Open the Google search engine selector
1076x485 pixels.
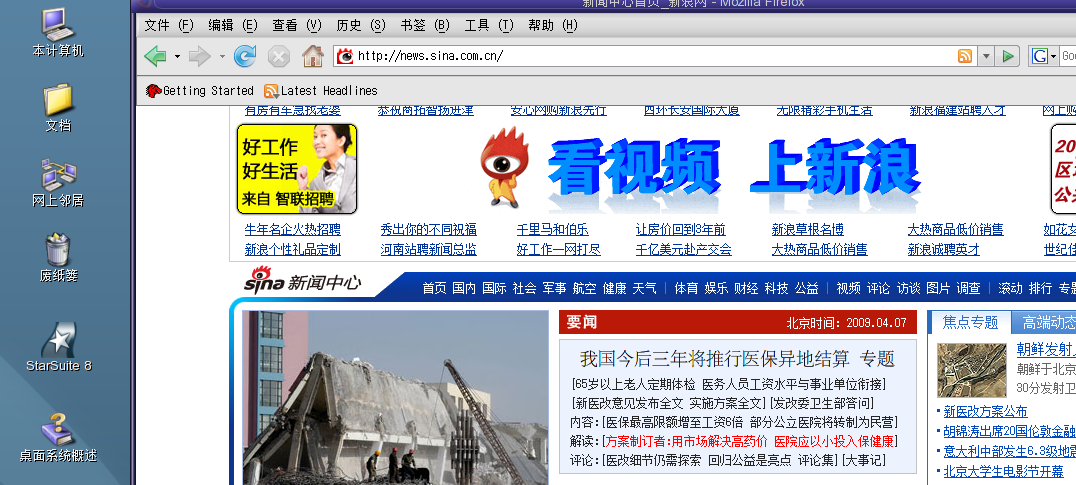[x=1044, y=56]
